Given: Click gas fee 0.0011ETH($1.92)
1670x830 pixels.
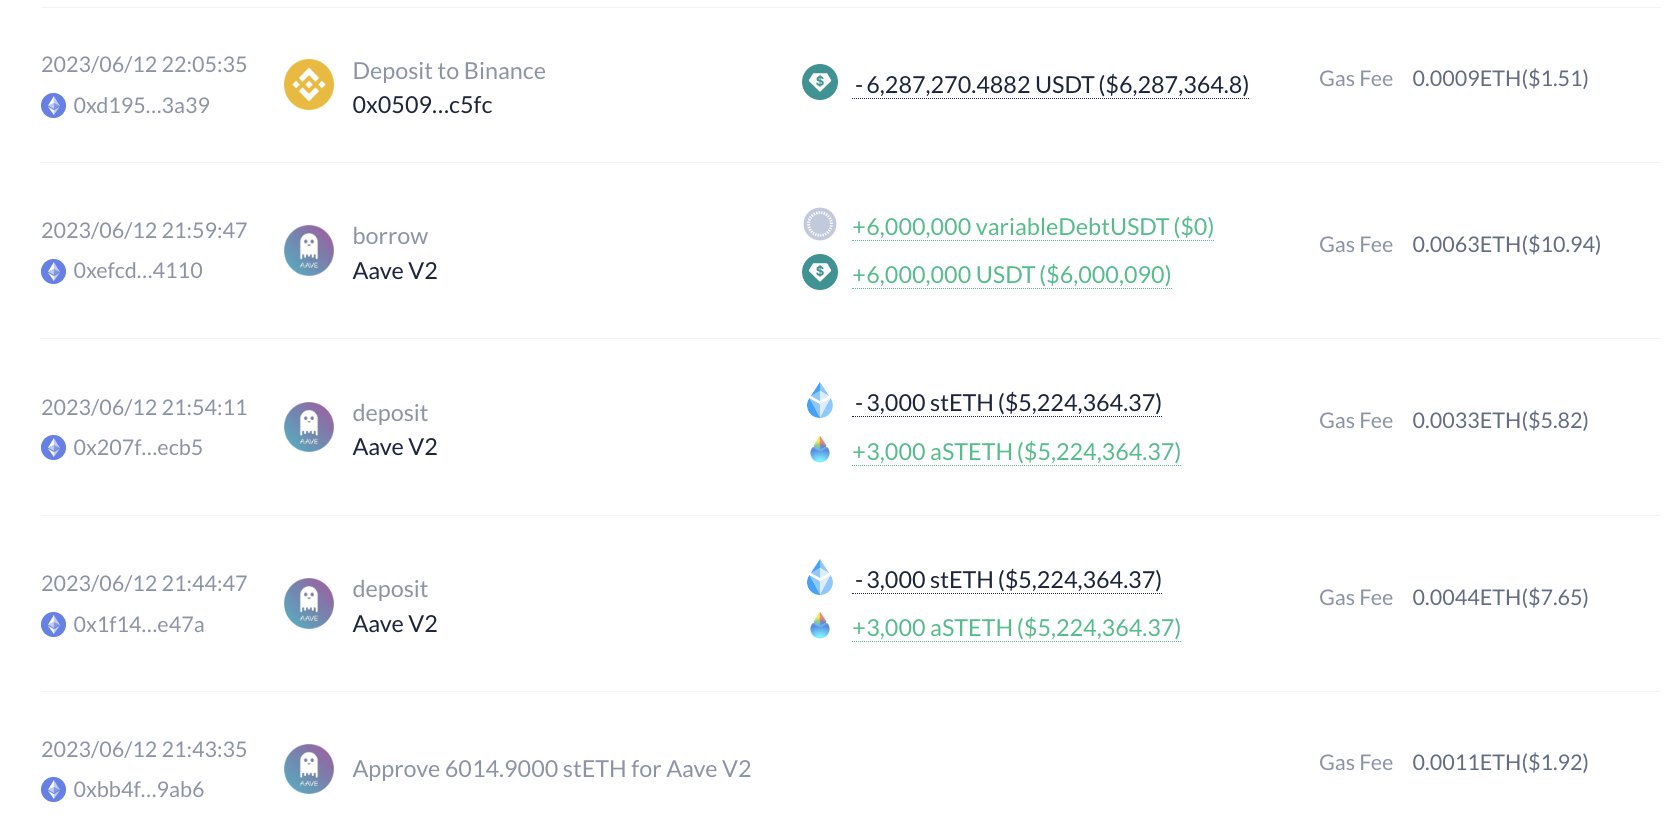Looking at the screenshot, I should (x=1500, y=762).
